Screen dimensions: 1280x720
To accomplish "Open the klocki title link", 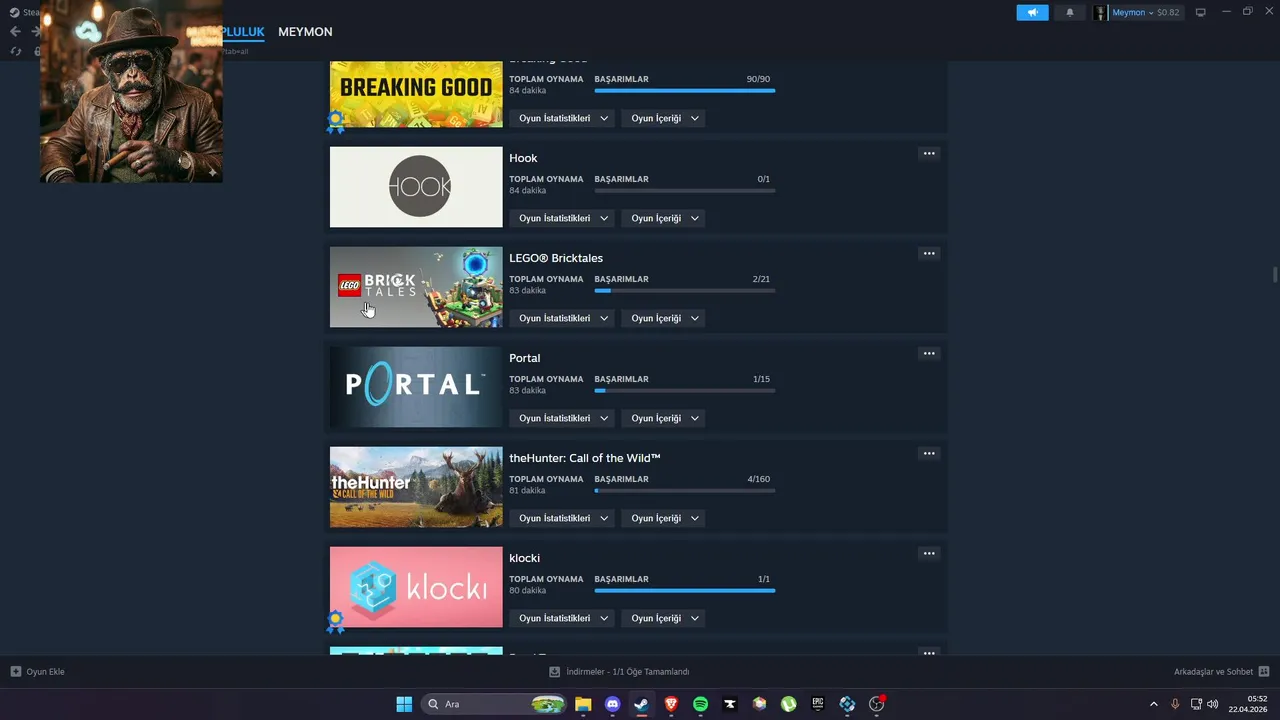I will click(x=524, y=558).
